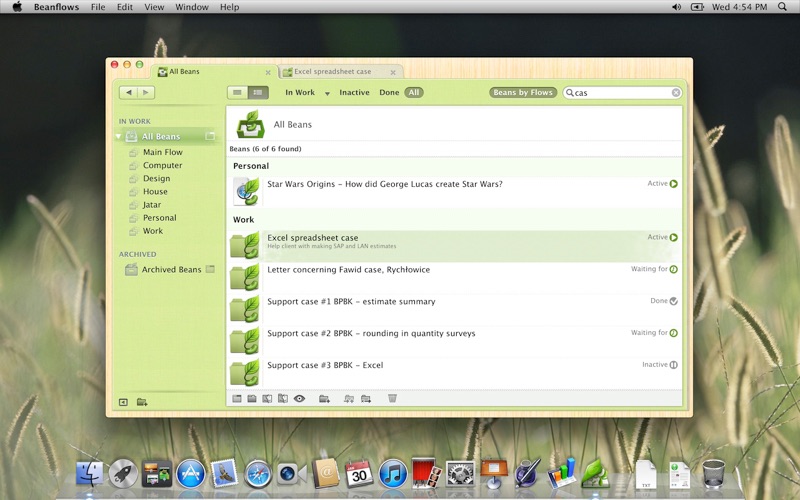This screenshot has height=500, width=800.
Task: Click the first window-style icon in bottom toolbar
Action: pyautogui.click(x=237, y=398)
